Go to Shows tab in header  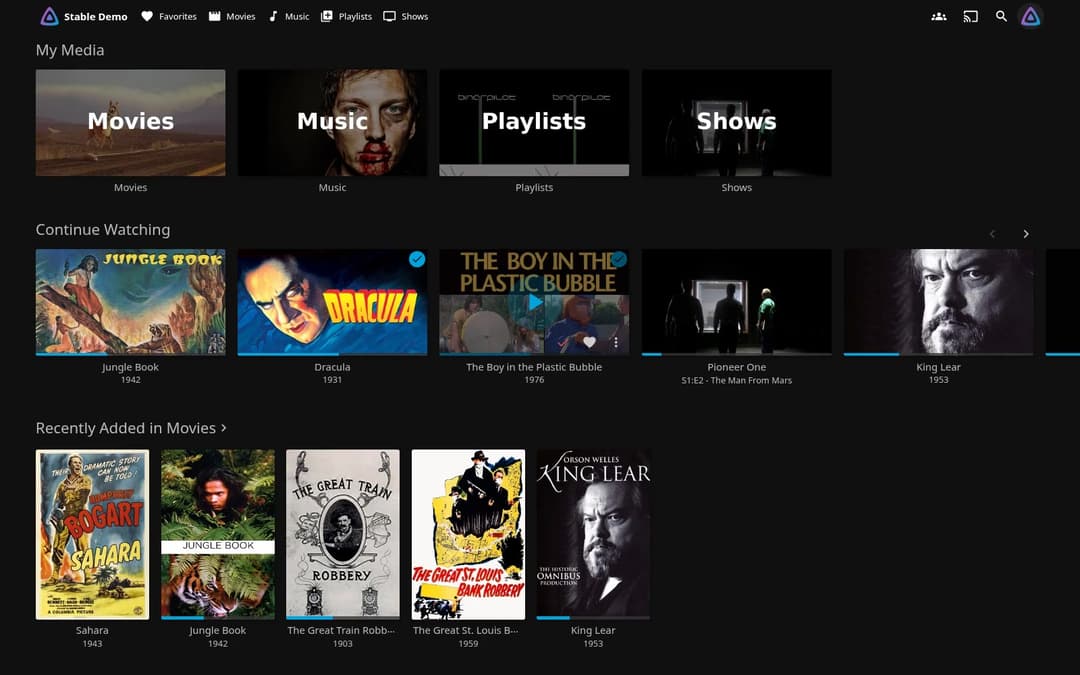pyautogui.click(x=406, y=16)
